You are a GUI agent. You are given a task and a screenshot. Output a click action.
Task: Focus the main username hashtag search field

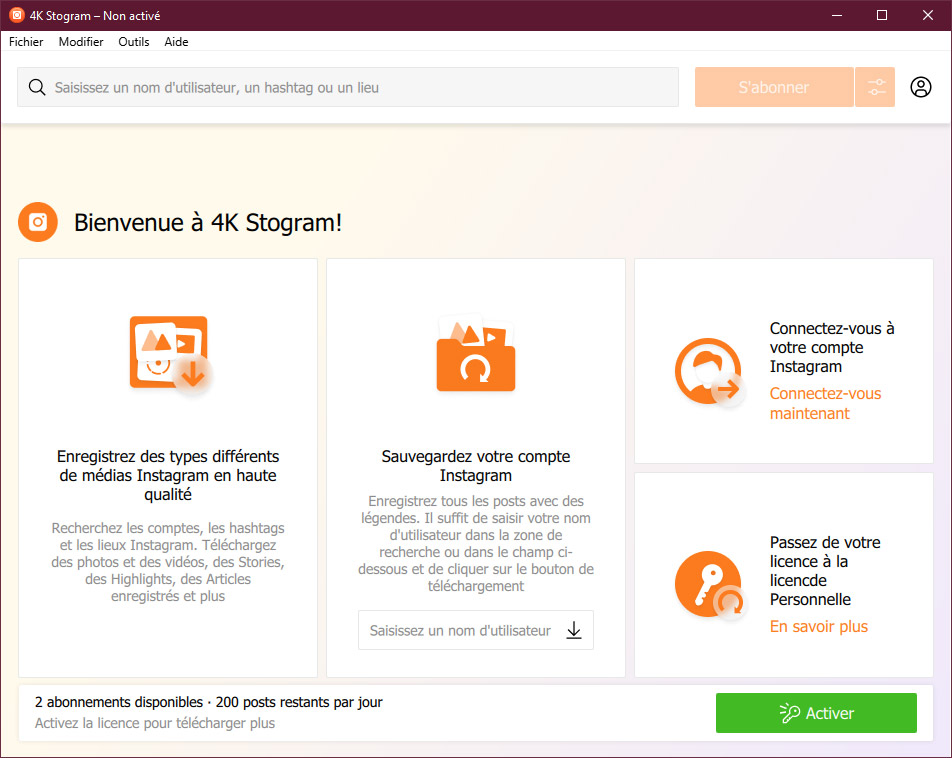pyautogui.click(x=348, y=87)
